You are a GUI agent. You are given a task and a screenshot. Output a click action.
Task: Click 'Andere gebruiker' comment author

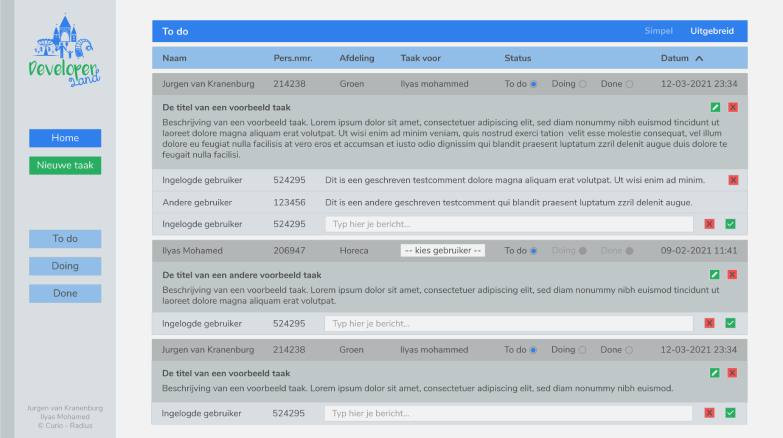click(197, 203)
